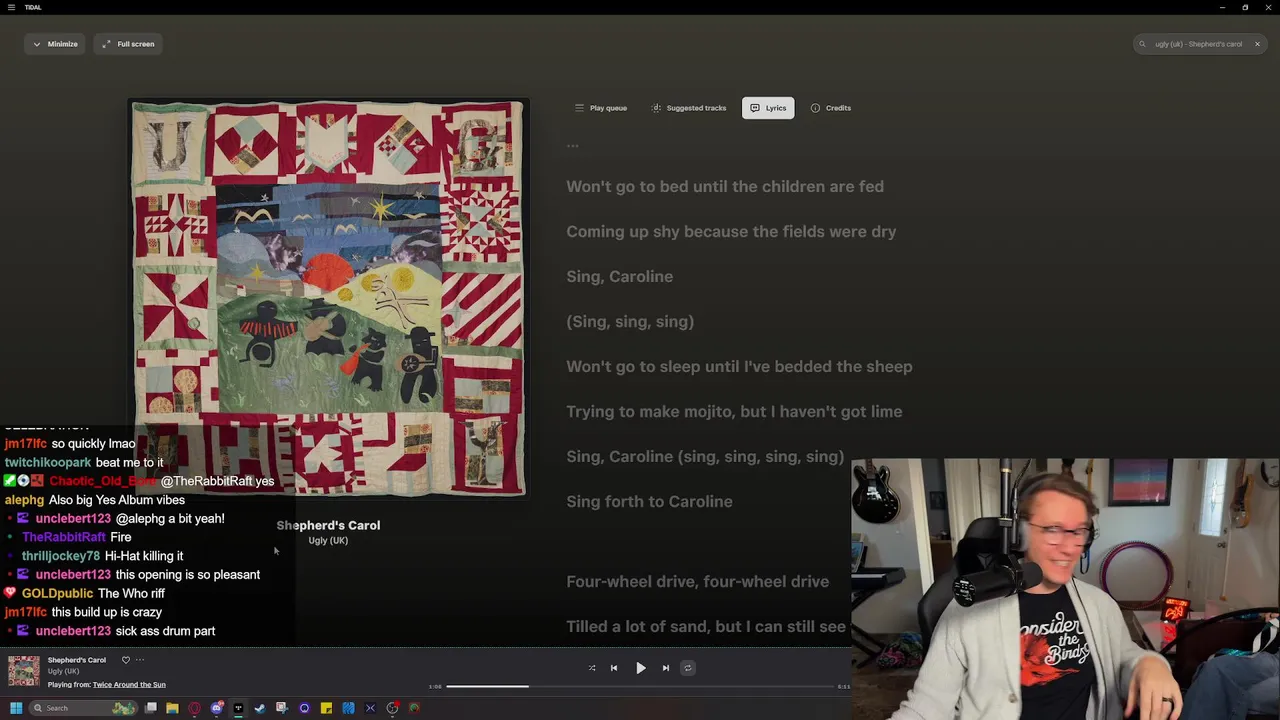Open Discord from the taskbar
This screenshot has width=1280, height=720.
click(217, 708)
